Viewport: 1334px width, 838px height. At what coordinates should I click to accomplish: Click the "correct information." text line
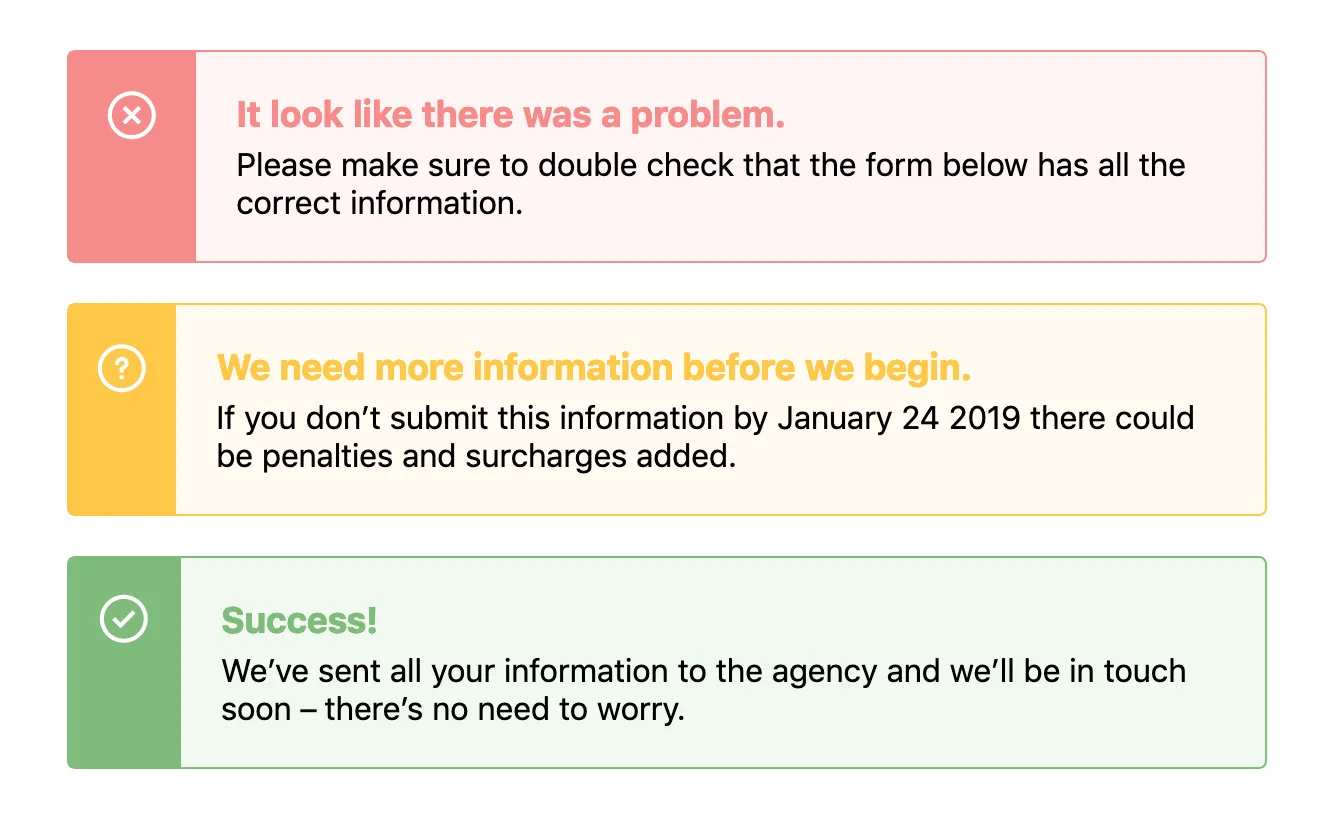[379, 203]
